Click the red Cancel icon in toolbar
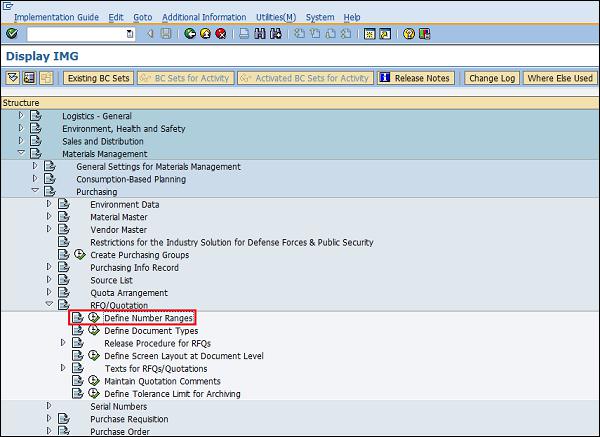The image size is (600, 437). [x=220, y=34]
